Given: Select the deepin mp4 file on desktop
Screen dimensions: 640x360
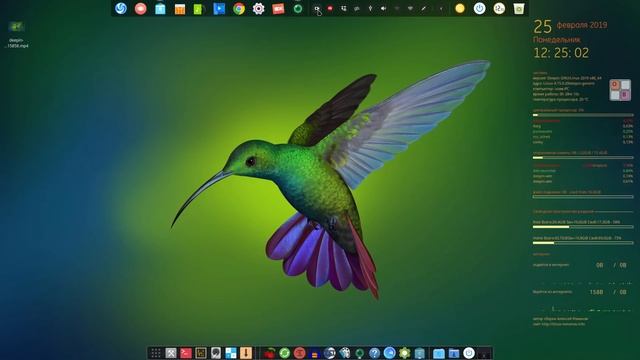Looking at the screenshot, I should pos(16,34).
